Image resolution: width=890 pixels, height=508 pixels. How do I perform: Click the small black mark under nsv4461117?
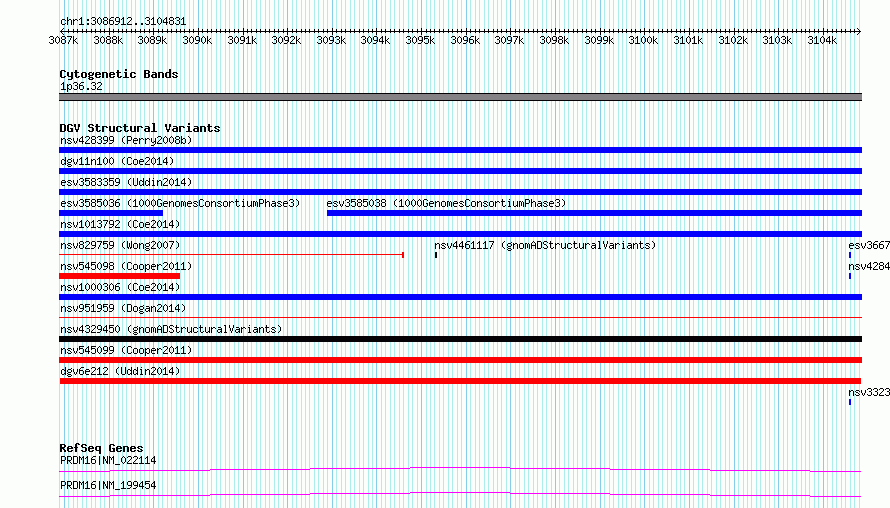click(436, 255)
